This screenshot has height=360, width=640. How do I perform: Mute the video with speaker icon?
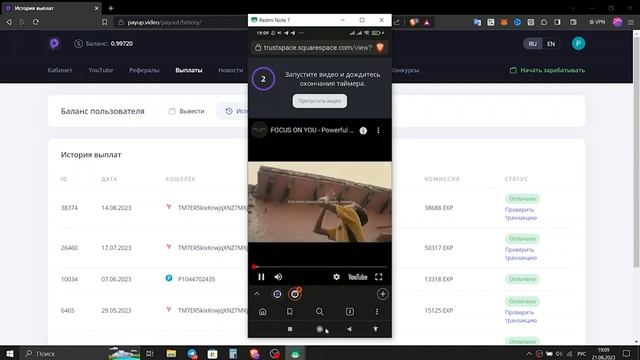(278, 277)
